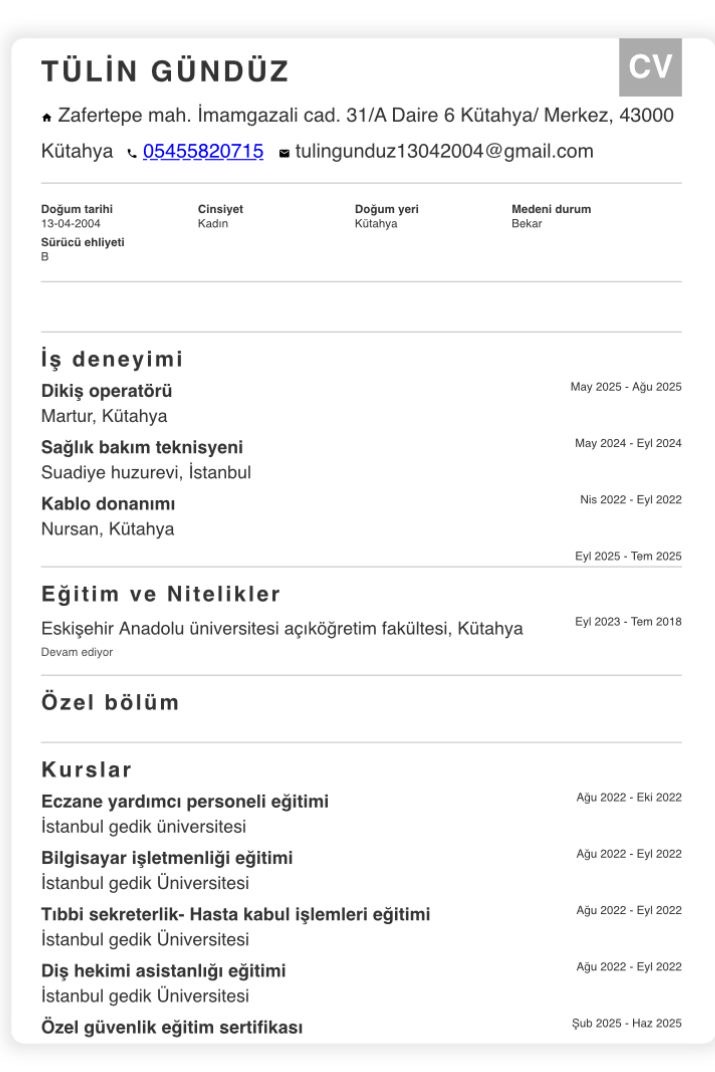Click the phone handset icon
Image resolution: width=715 pixels, height=1072 pixels.
[132, 153]
